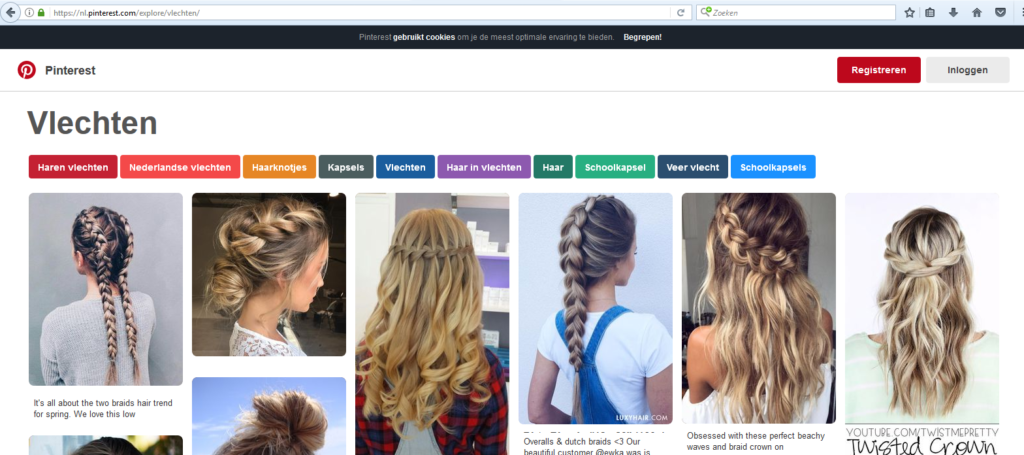Viewport: 1024px width, 455px height.
Task: Open the site information icon
Action: [x=29, y=12]
